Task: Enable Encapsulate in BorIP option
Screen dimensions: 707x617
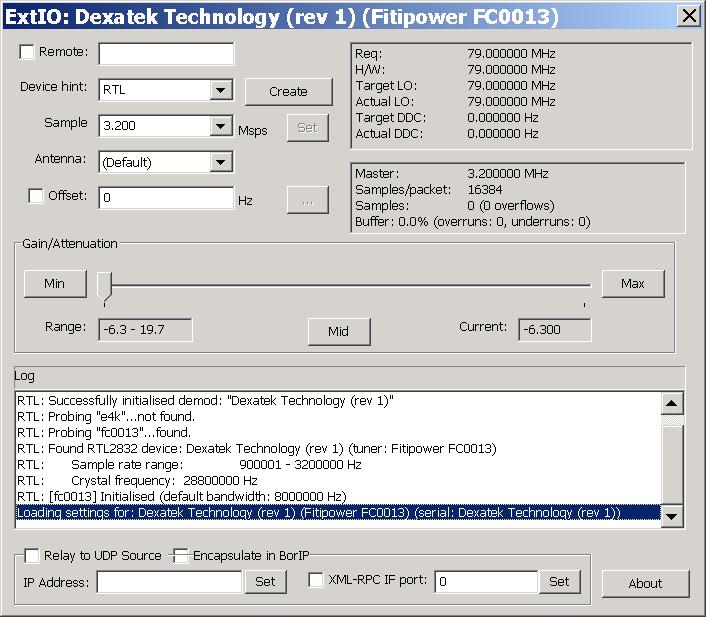Action: click(181, 556)
